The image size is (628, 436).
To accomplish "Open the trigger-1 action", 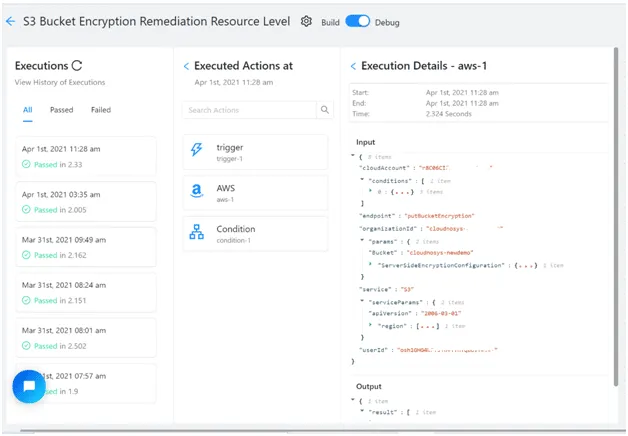I will (256, 152).
